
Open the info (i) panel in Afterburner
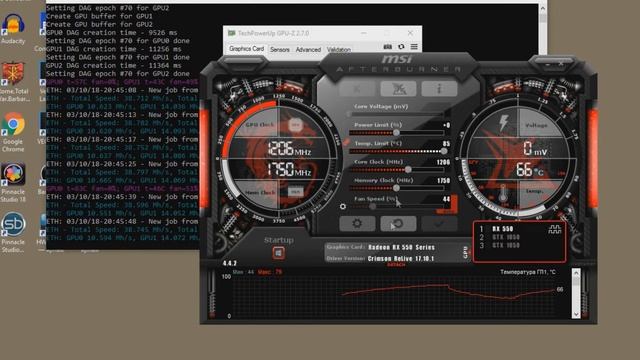pyautogui.click(x=439, y=89)
